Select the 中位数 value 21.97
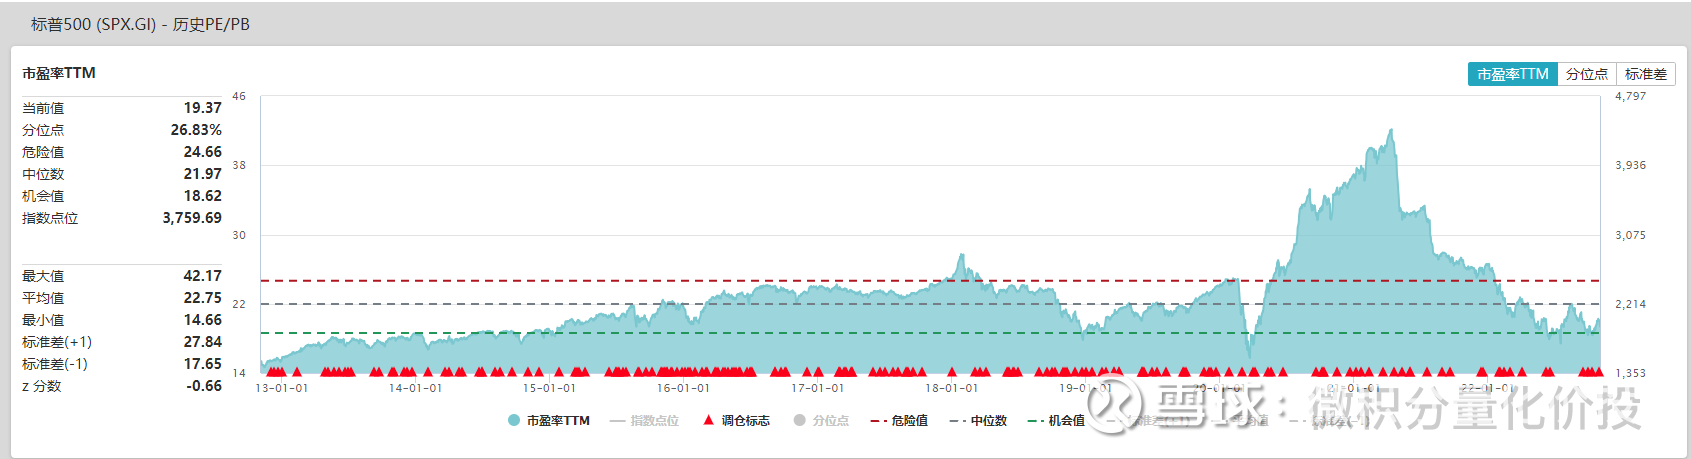Viewport: 1691px width, 459px height. point(202,174)
